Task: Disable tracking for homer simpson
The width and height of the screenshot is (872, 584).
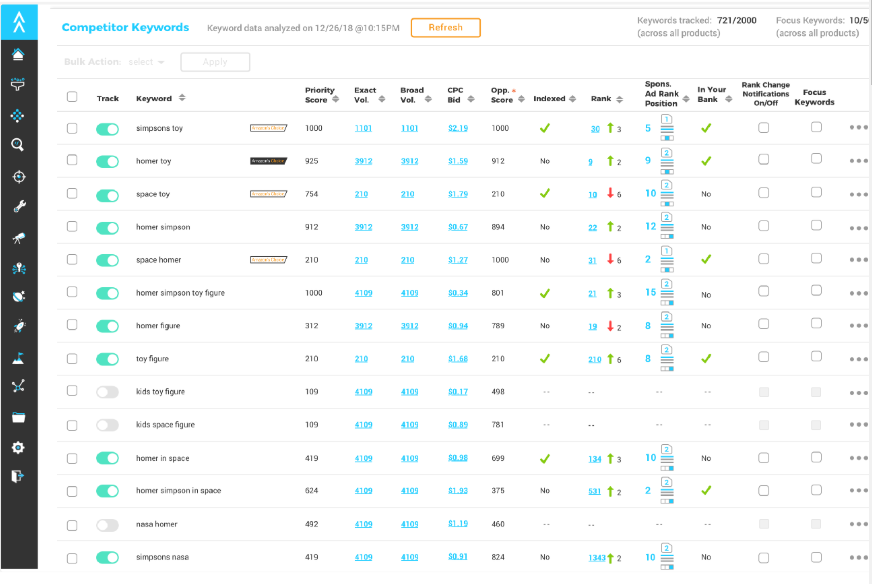Action: (107, 227)
